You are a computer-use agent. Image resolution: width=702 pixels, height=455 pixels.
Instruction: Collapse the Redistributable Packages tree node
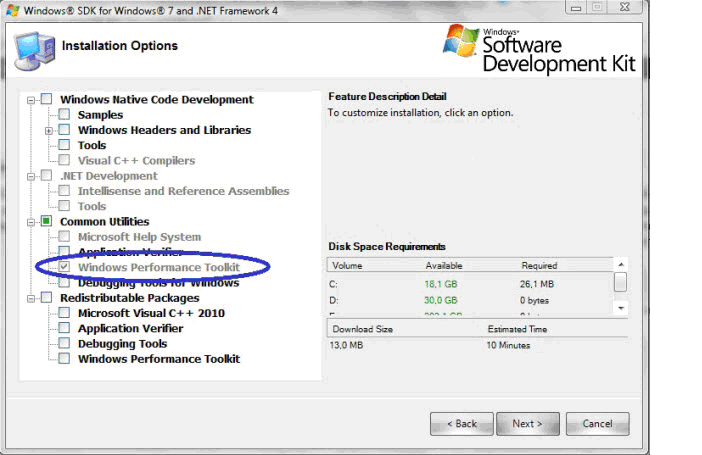click(x=32, y=298)
